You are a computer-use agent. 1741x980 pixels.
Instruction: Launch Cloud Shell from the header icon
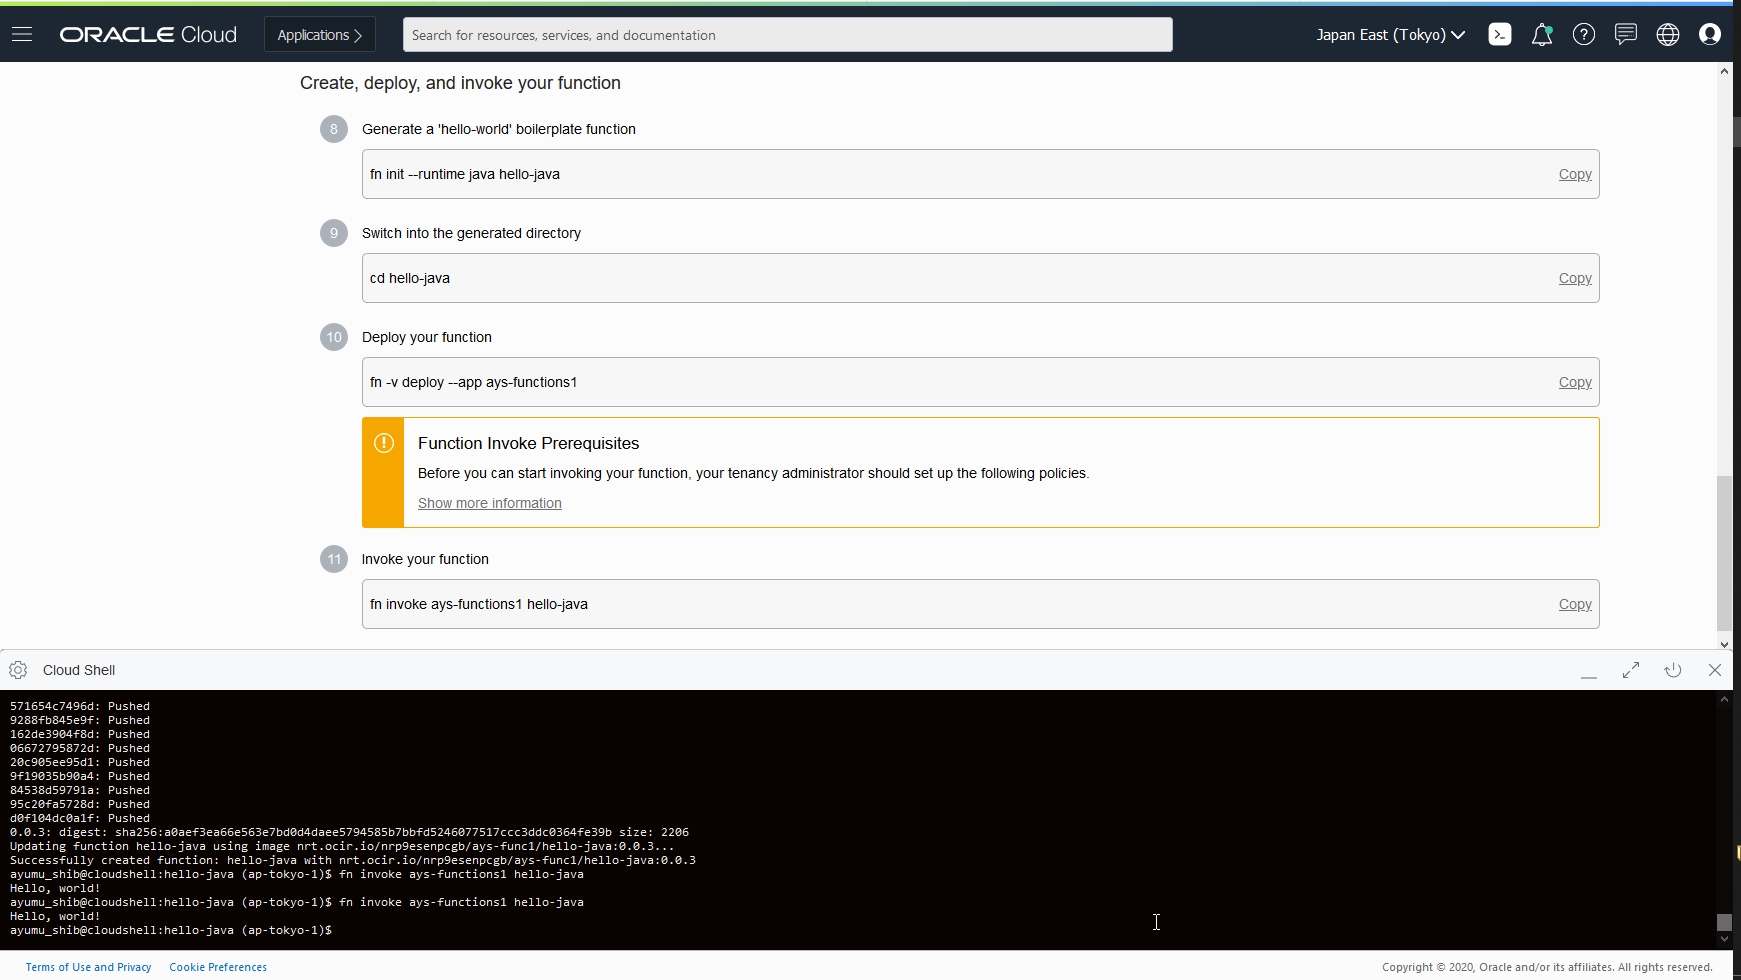[1500, 34]
